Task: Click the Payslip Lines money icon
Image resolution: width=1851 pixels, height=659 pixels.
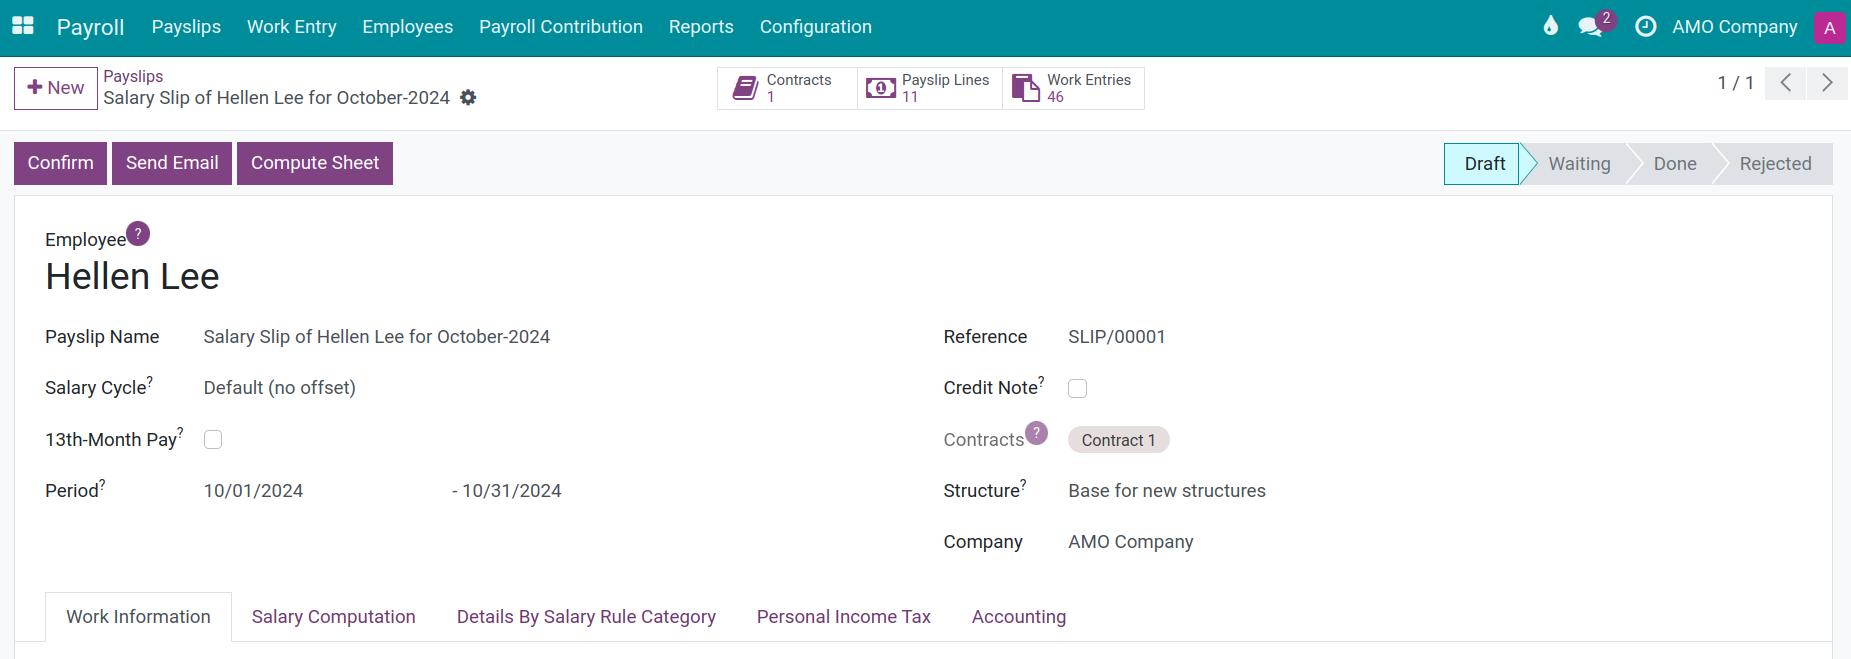Action: tap(880, 88)
